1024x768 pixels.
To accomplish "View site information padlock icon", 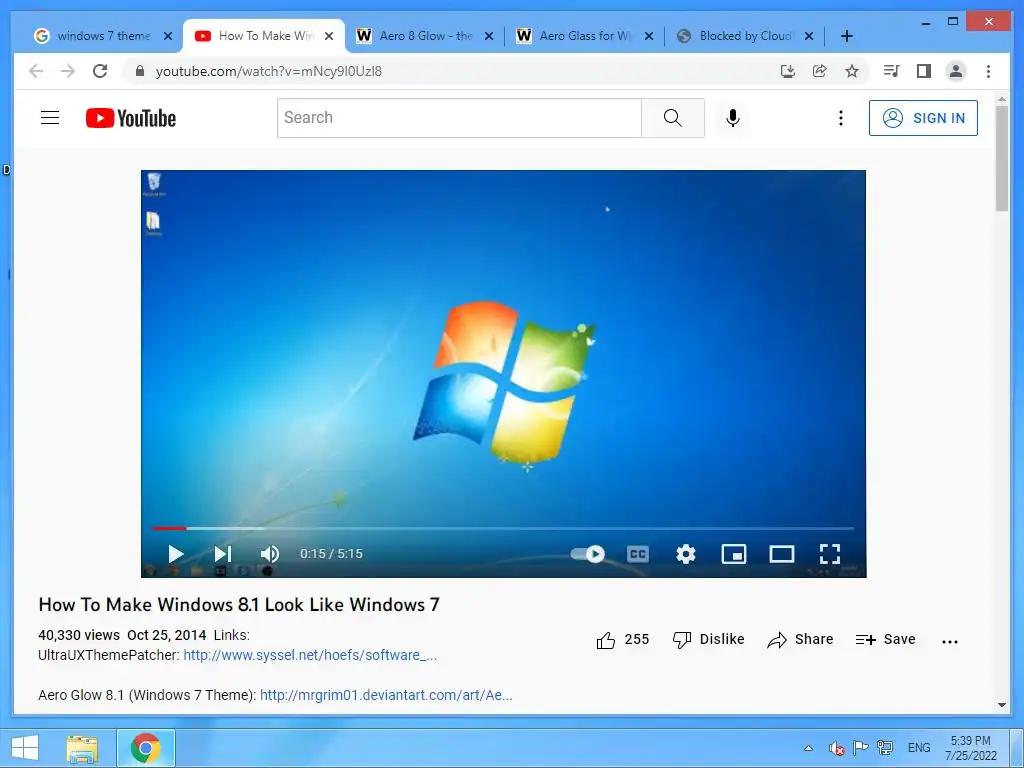I will [x=139, y=71].
